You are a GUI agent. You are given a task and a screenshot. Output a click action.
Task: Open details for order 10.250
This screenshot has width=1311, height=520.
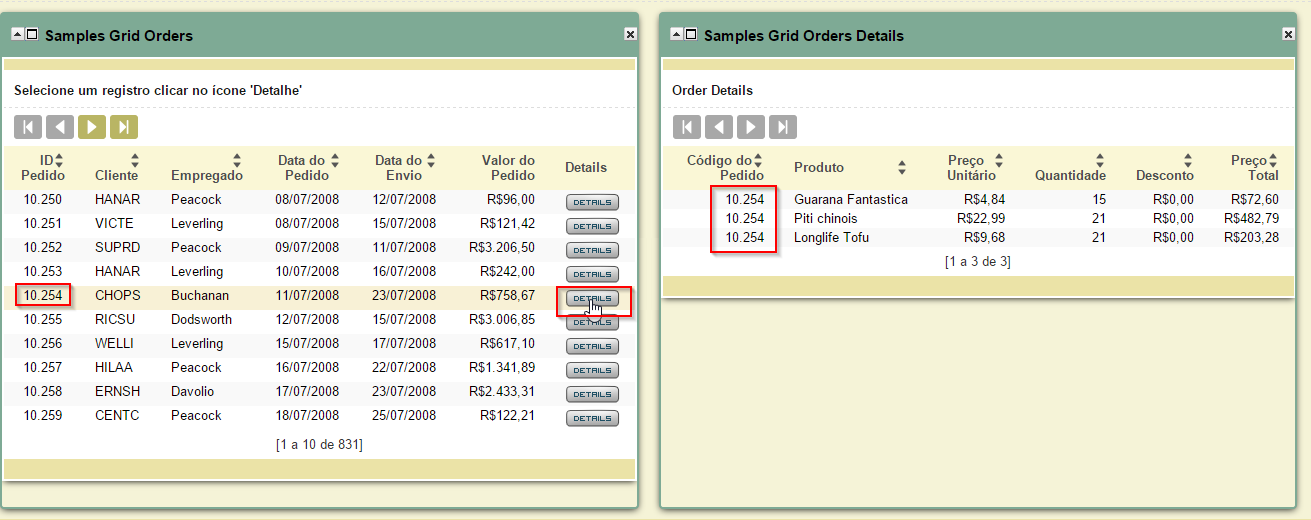(x=592, y=202)
